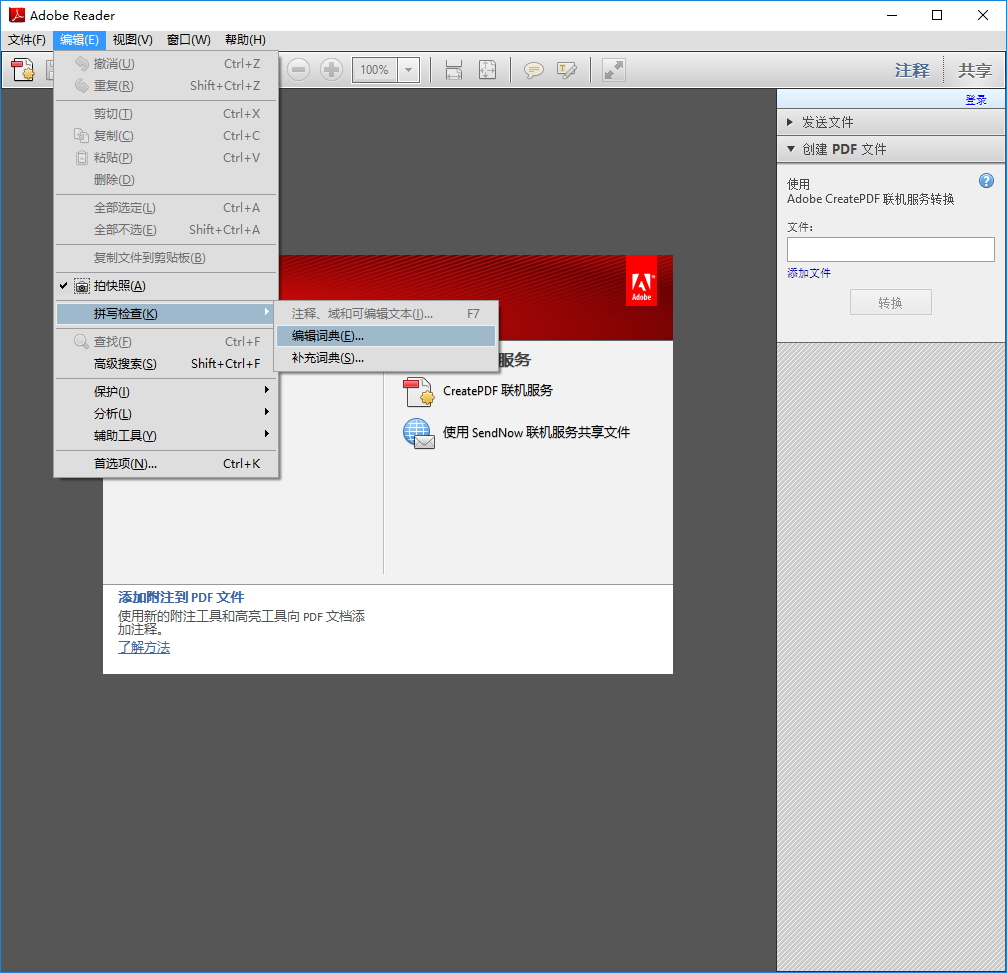This screenshot has height=973, width=1007.
Task: Click the Adobe logo in the banner
Action: coord(641,281)
